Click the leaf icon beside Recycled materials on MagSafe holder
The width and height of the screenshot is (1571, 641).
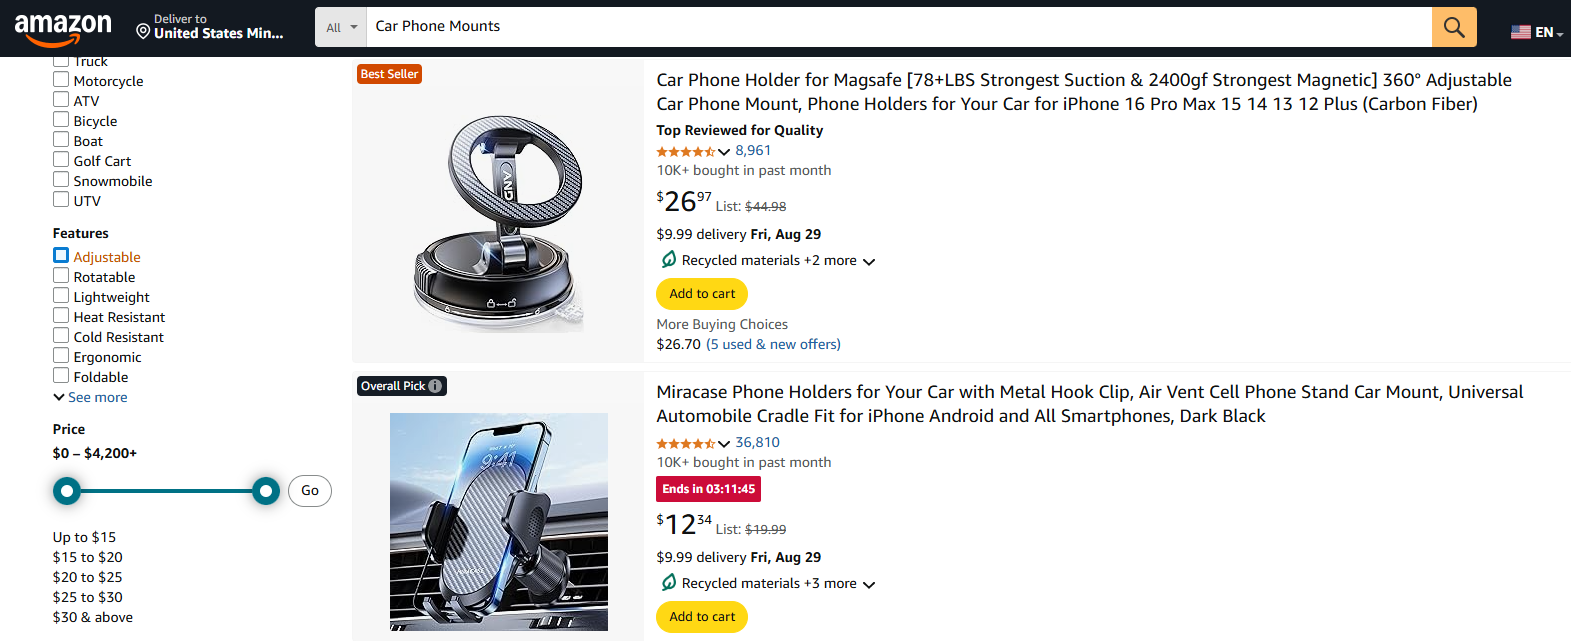coord(667,259)
